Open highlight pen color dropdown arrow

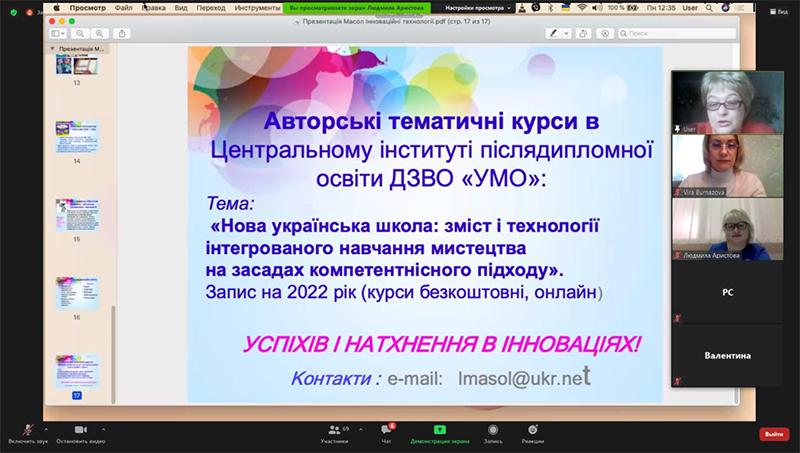tap(566, 33)
